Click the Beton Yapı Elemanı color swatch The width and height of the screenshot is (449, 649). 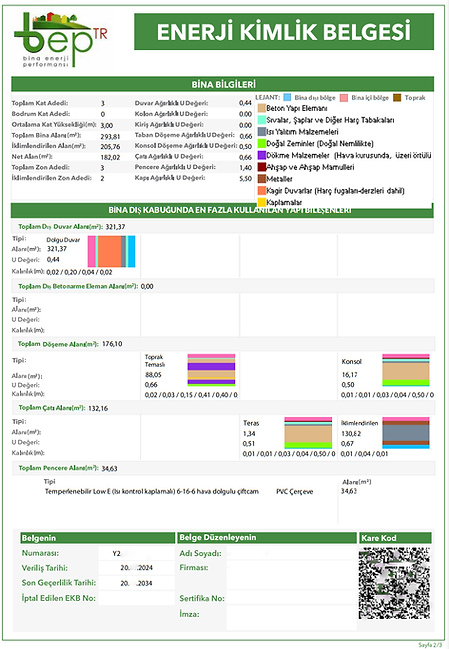[262, 108]
